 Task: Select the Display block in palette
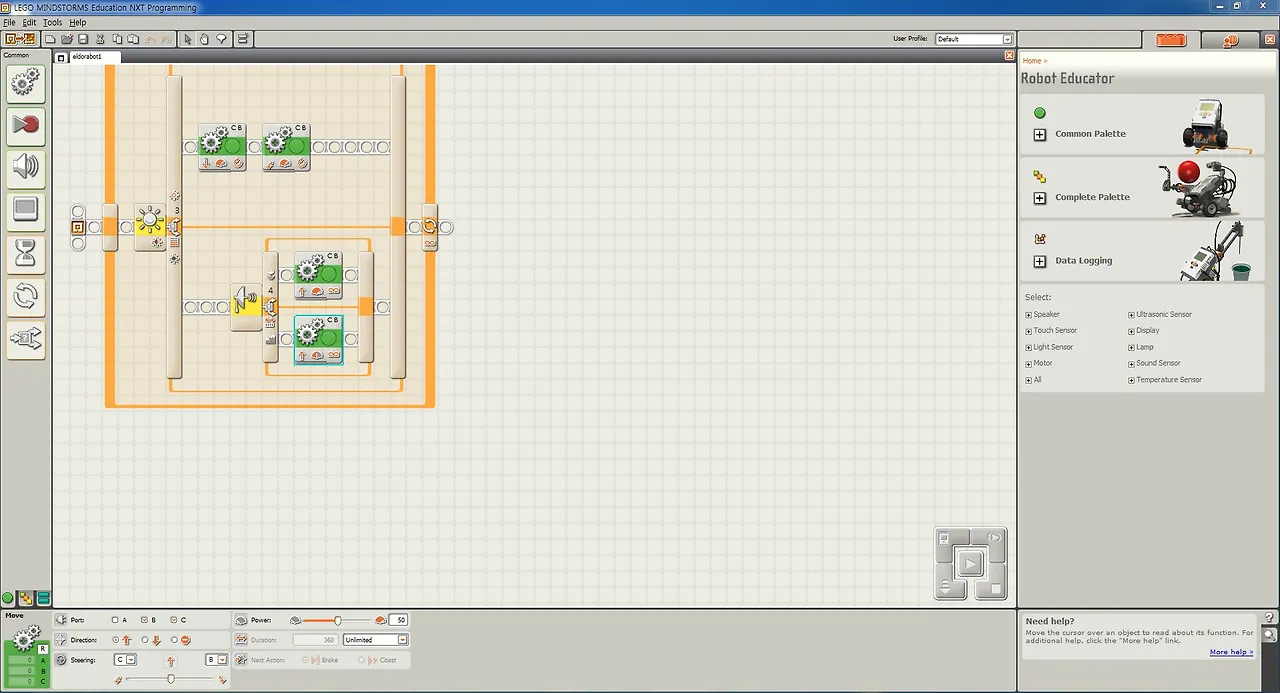[26, 211]
